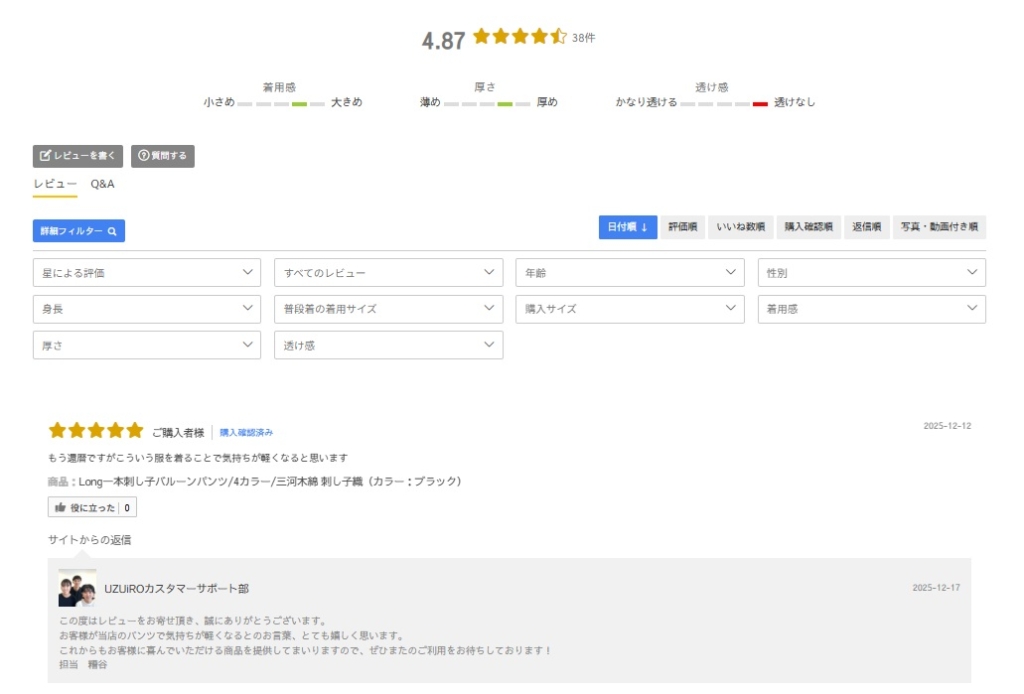Click the red 透け感 scale indicator

pos(760,104)
